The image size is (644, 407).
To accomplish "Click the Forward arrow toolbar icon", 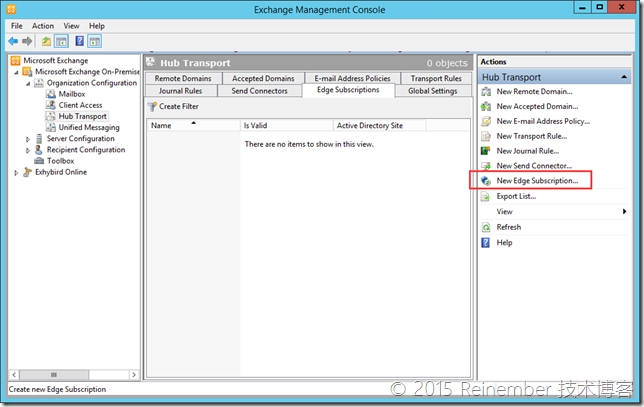I will click(x=27, y=41).
